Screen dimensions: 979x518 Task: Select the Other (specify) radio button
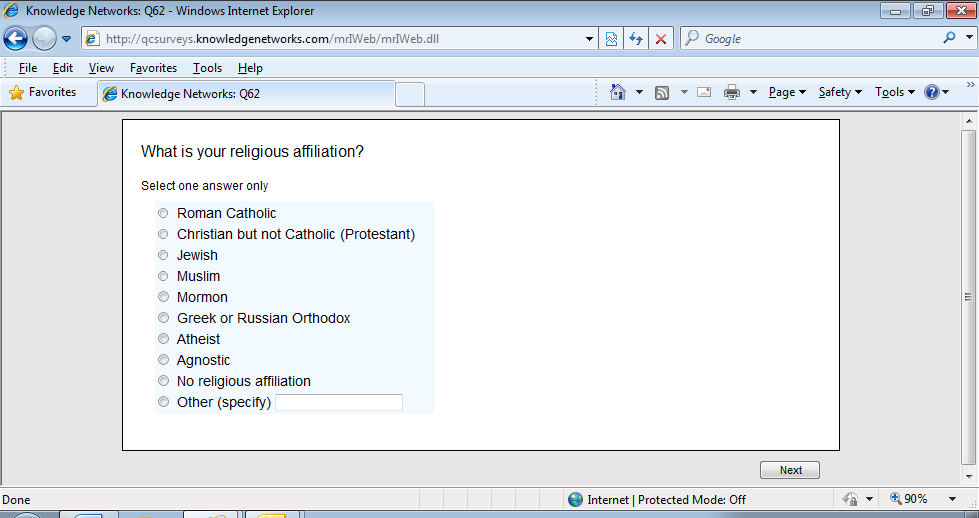[x=163, y=402]
